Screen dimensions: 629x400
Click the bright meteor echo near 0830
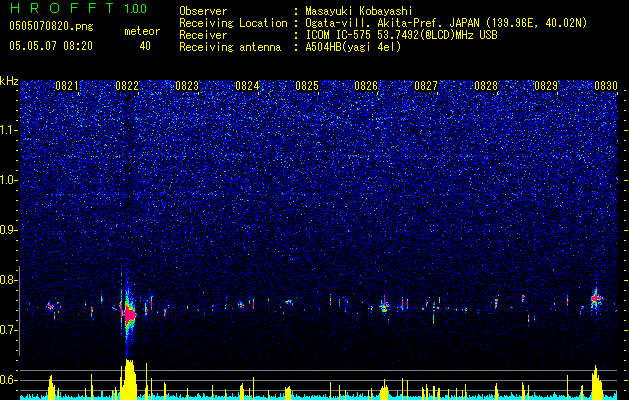[x=596, y=298]
